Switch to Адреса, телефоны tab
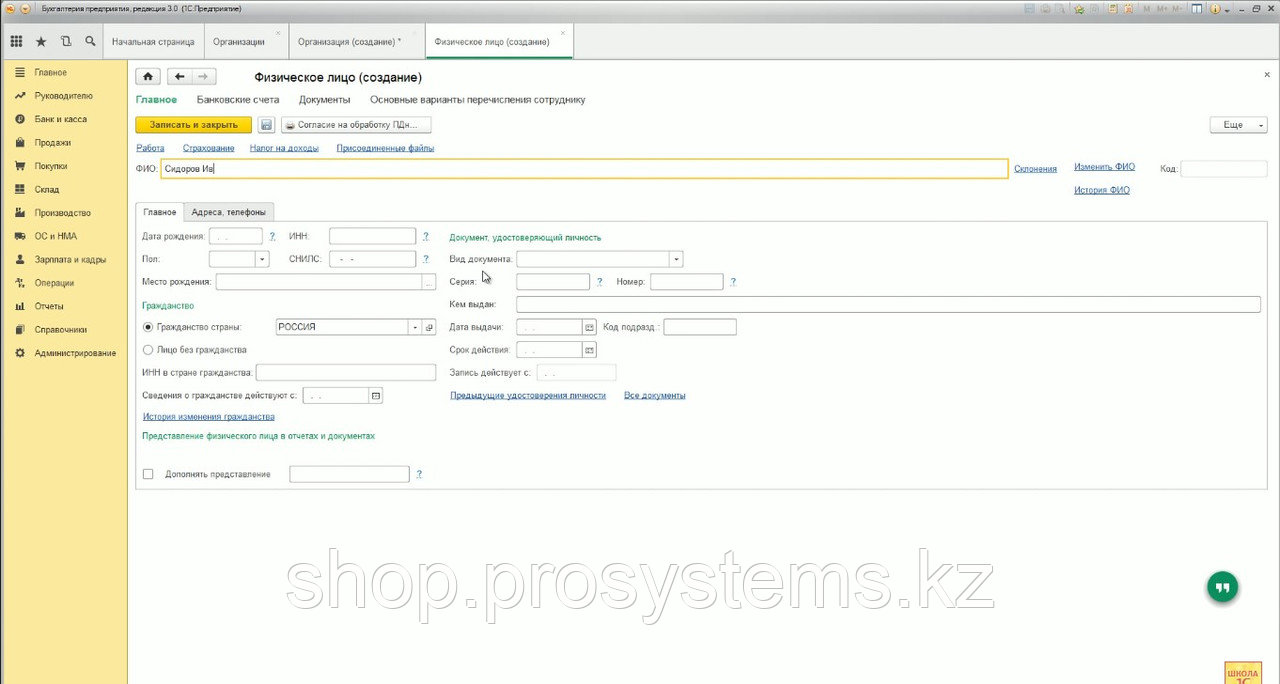 click(x=229, y=212)
